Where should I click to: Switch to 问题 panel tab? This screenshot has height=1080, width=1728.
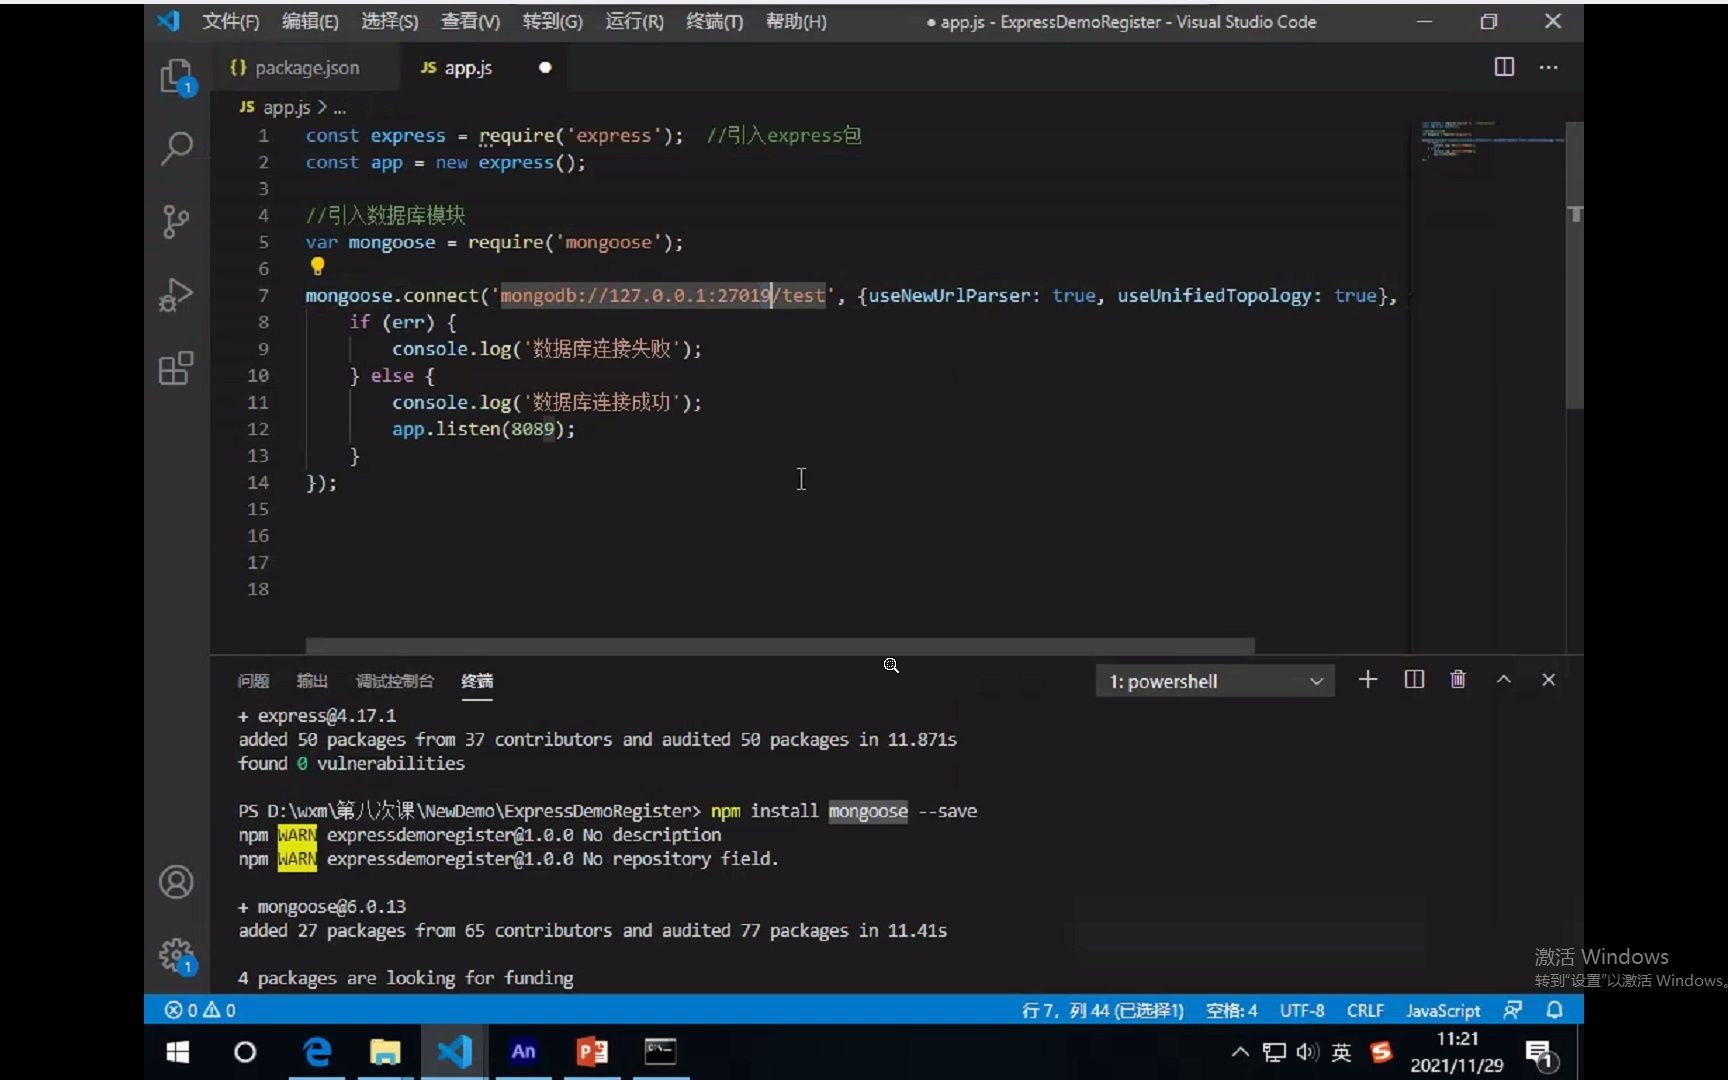tap(253, 681)
